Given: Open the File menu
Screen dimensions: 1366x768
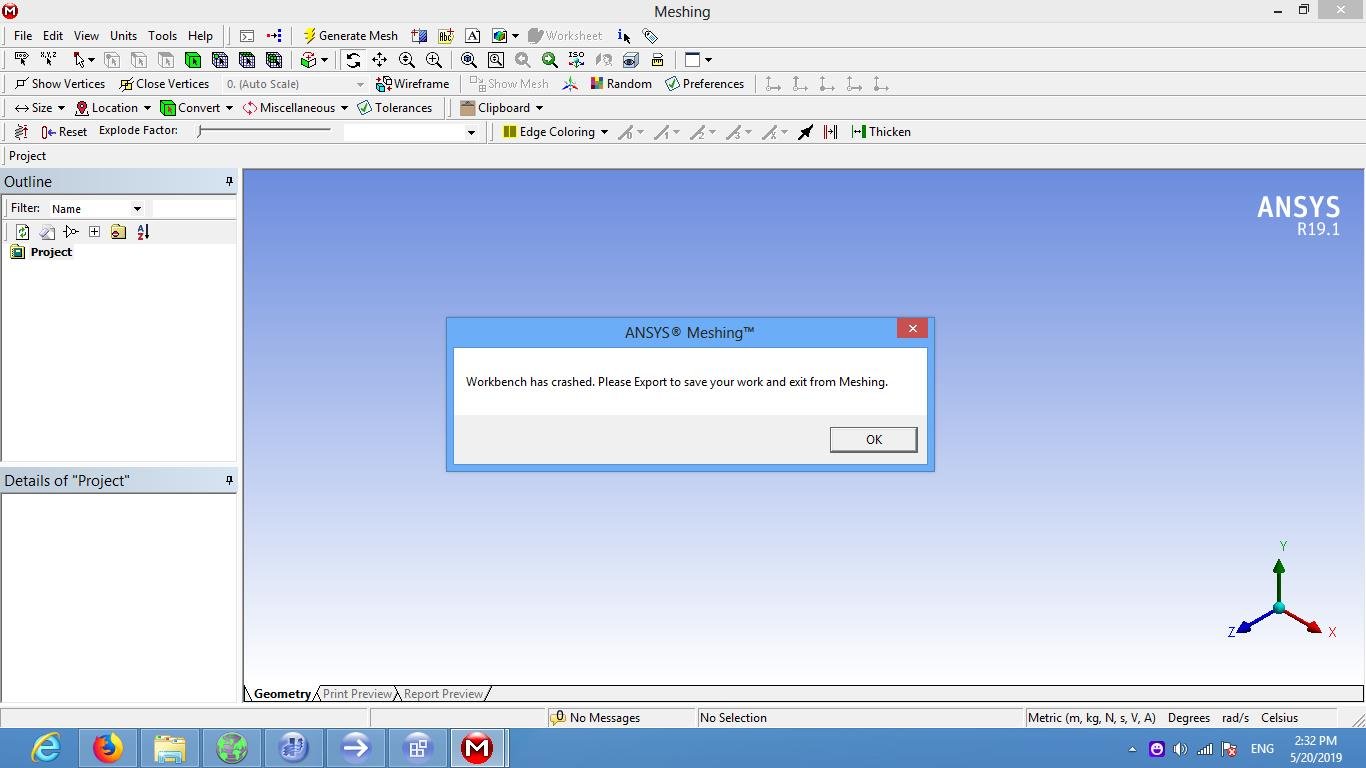Looking at the screenshot, I should point(23,36).
